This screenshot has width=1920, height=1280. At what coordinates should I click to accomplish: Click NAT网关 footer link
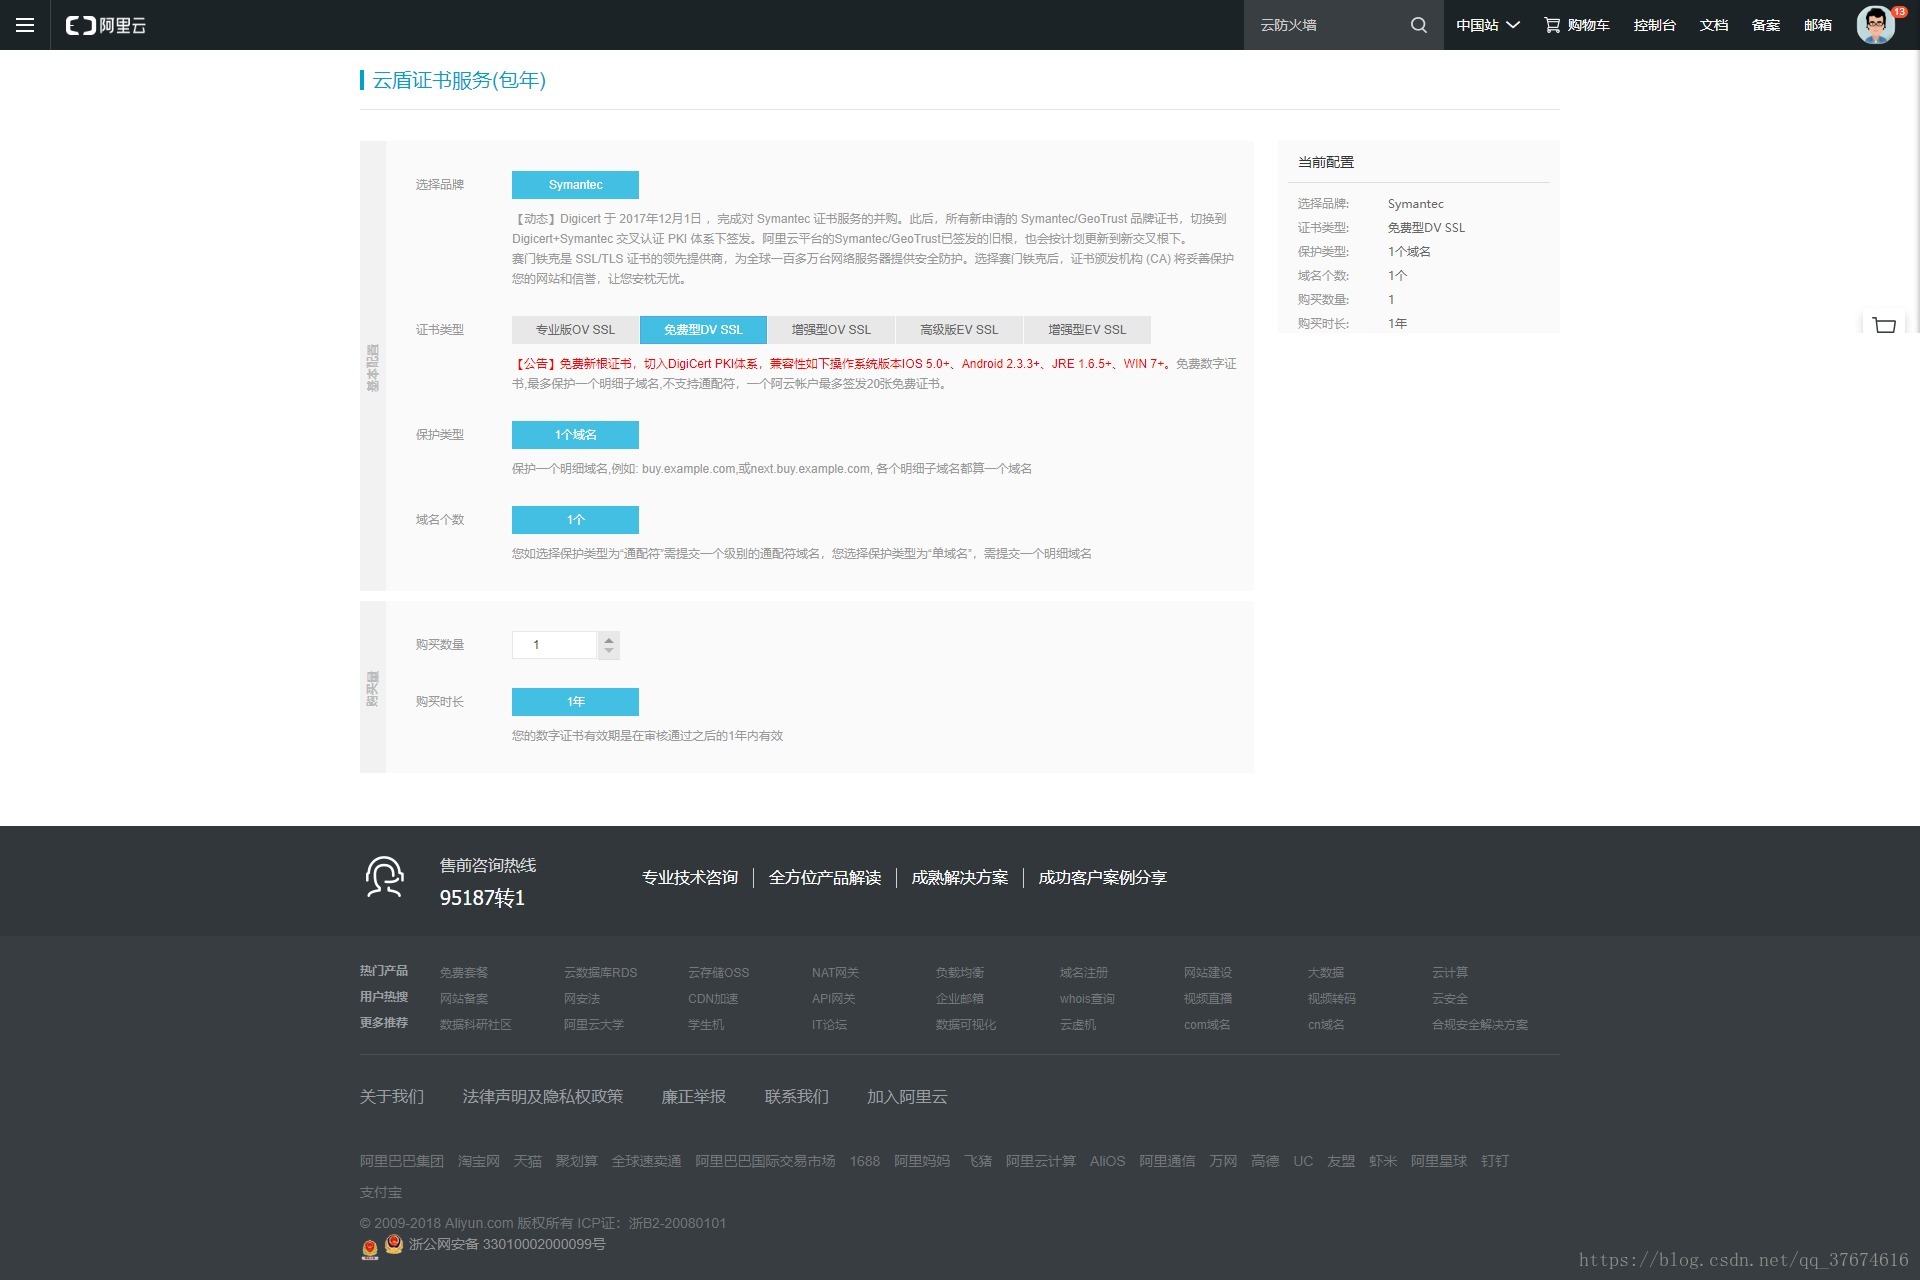click(x=835, y=973)
